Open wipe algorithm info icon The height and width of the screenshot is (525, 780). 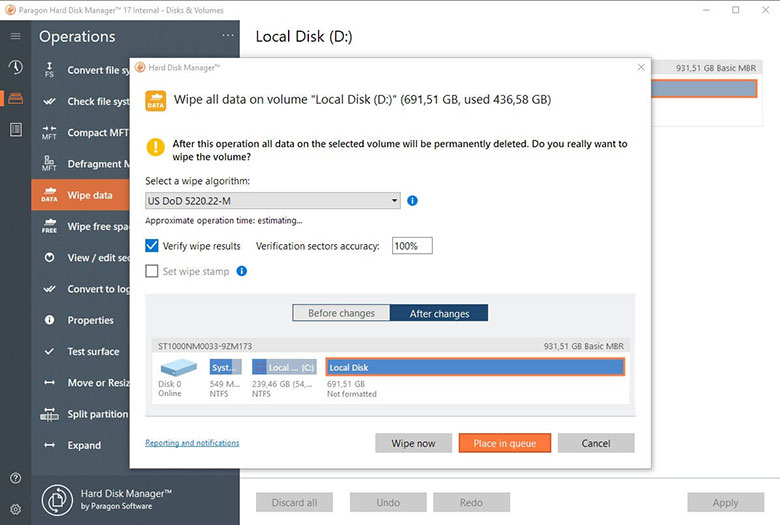click(412, 201)
